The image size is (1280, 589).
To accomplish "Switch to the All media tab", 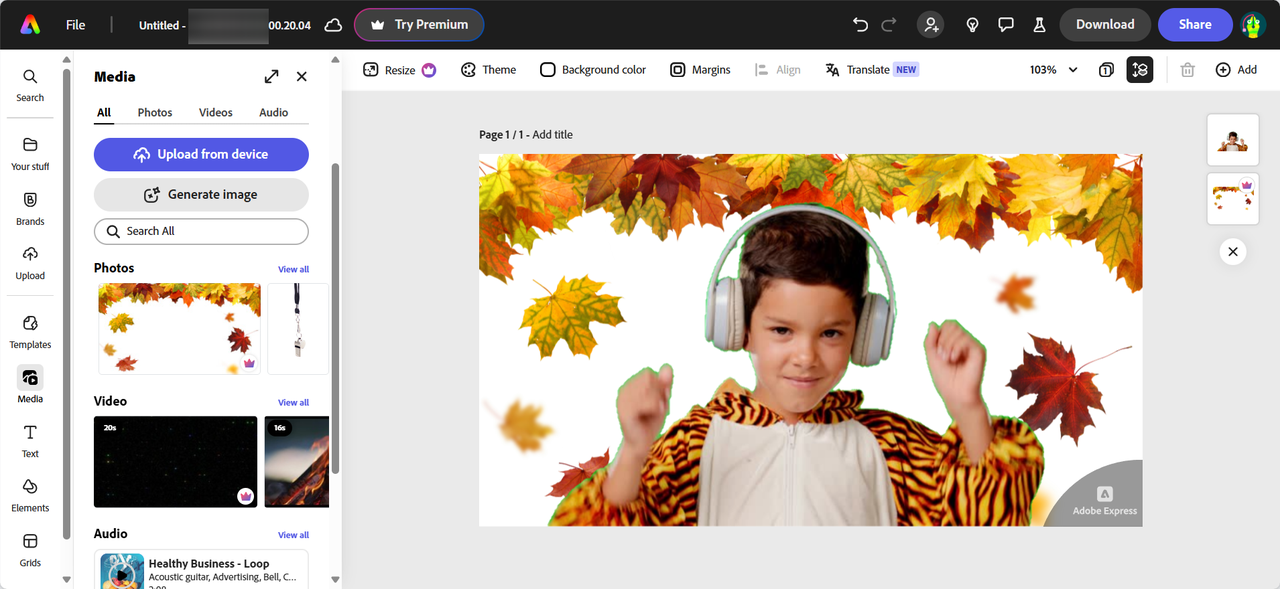I will pyautogui.click(x=104, y=113).
